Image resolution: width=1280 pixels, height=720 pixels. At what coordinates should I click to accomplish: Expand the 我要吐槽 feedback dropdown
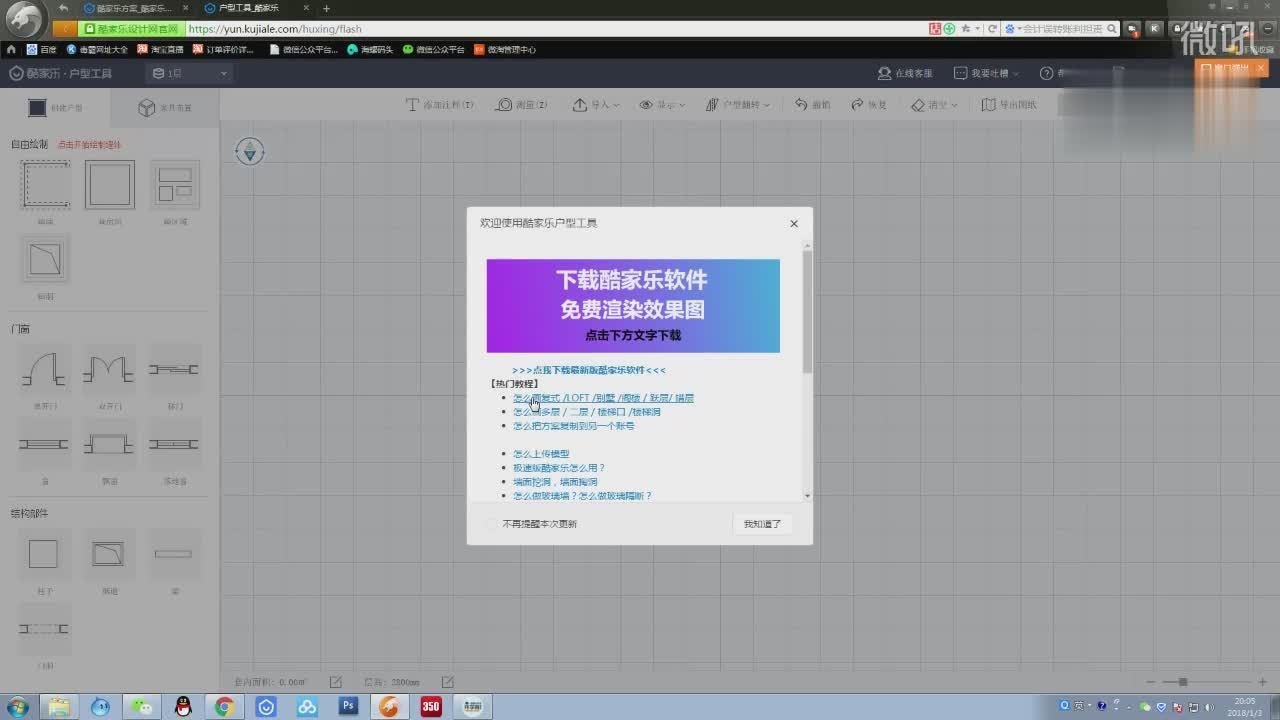coord(987,73)
